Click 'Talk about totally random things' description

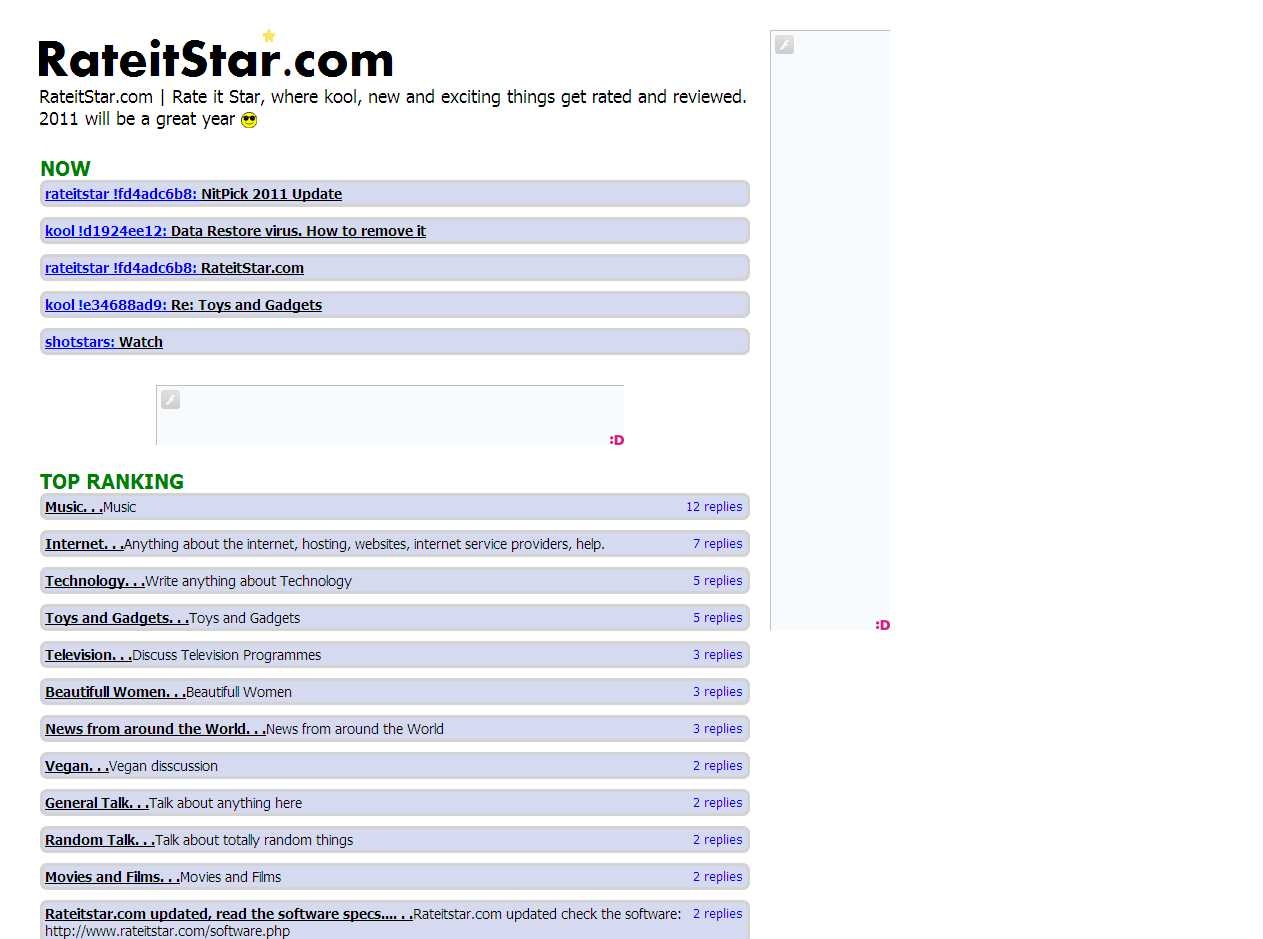(254, 840)
